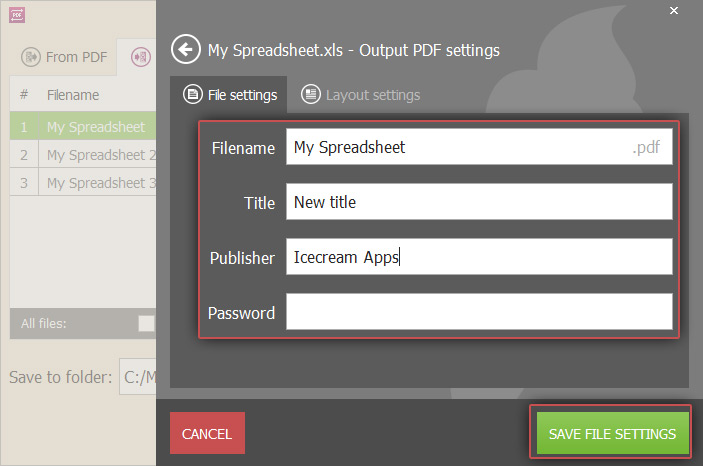Click the CANCEL button

coord(207,433)
